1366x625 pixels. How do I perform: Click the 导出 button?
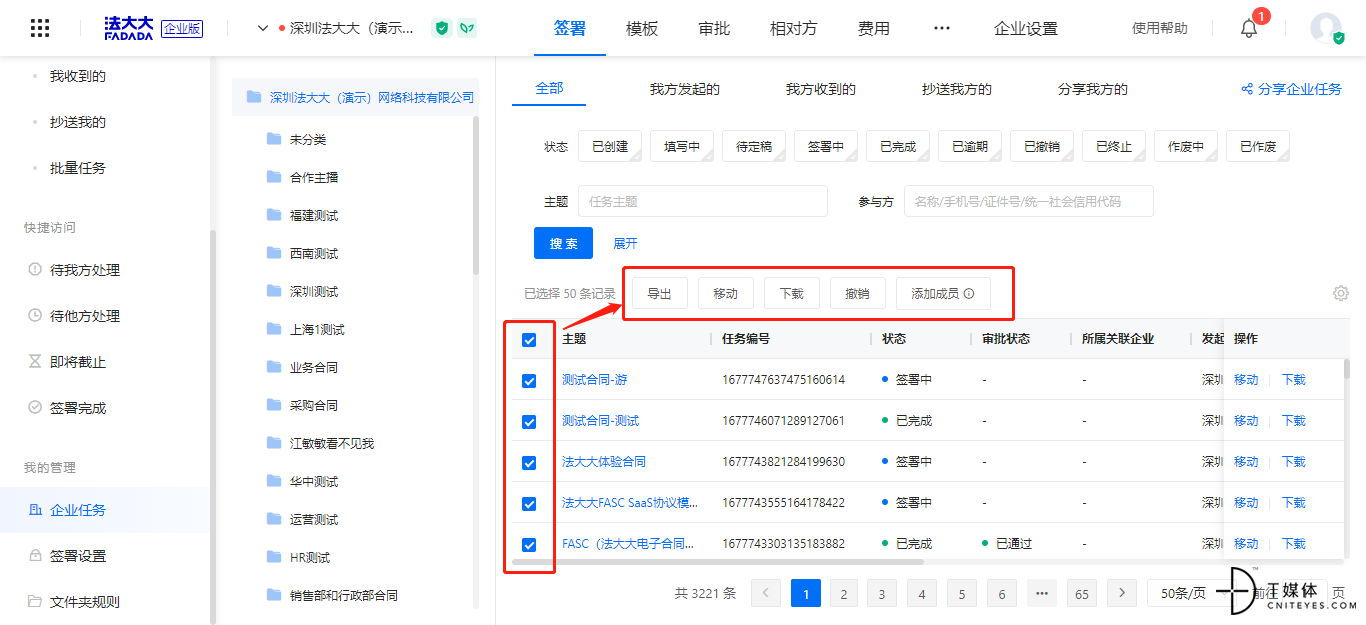[x=659, y=294]
